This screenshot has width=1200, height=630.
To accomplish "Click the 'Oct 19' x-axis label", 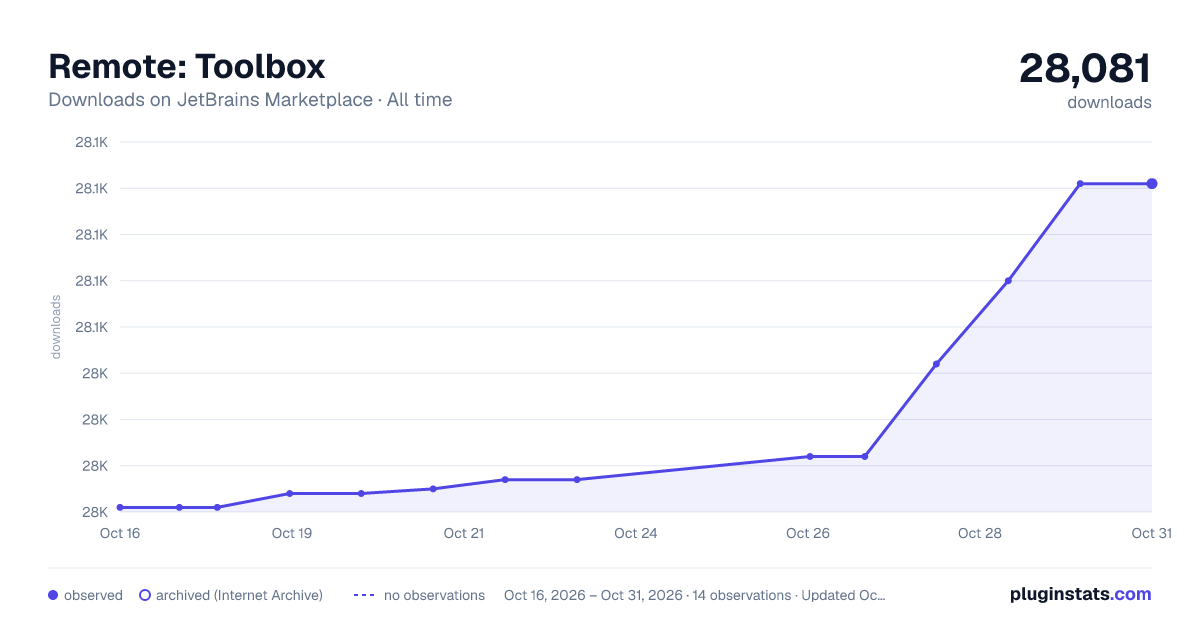I will (292, 533).
